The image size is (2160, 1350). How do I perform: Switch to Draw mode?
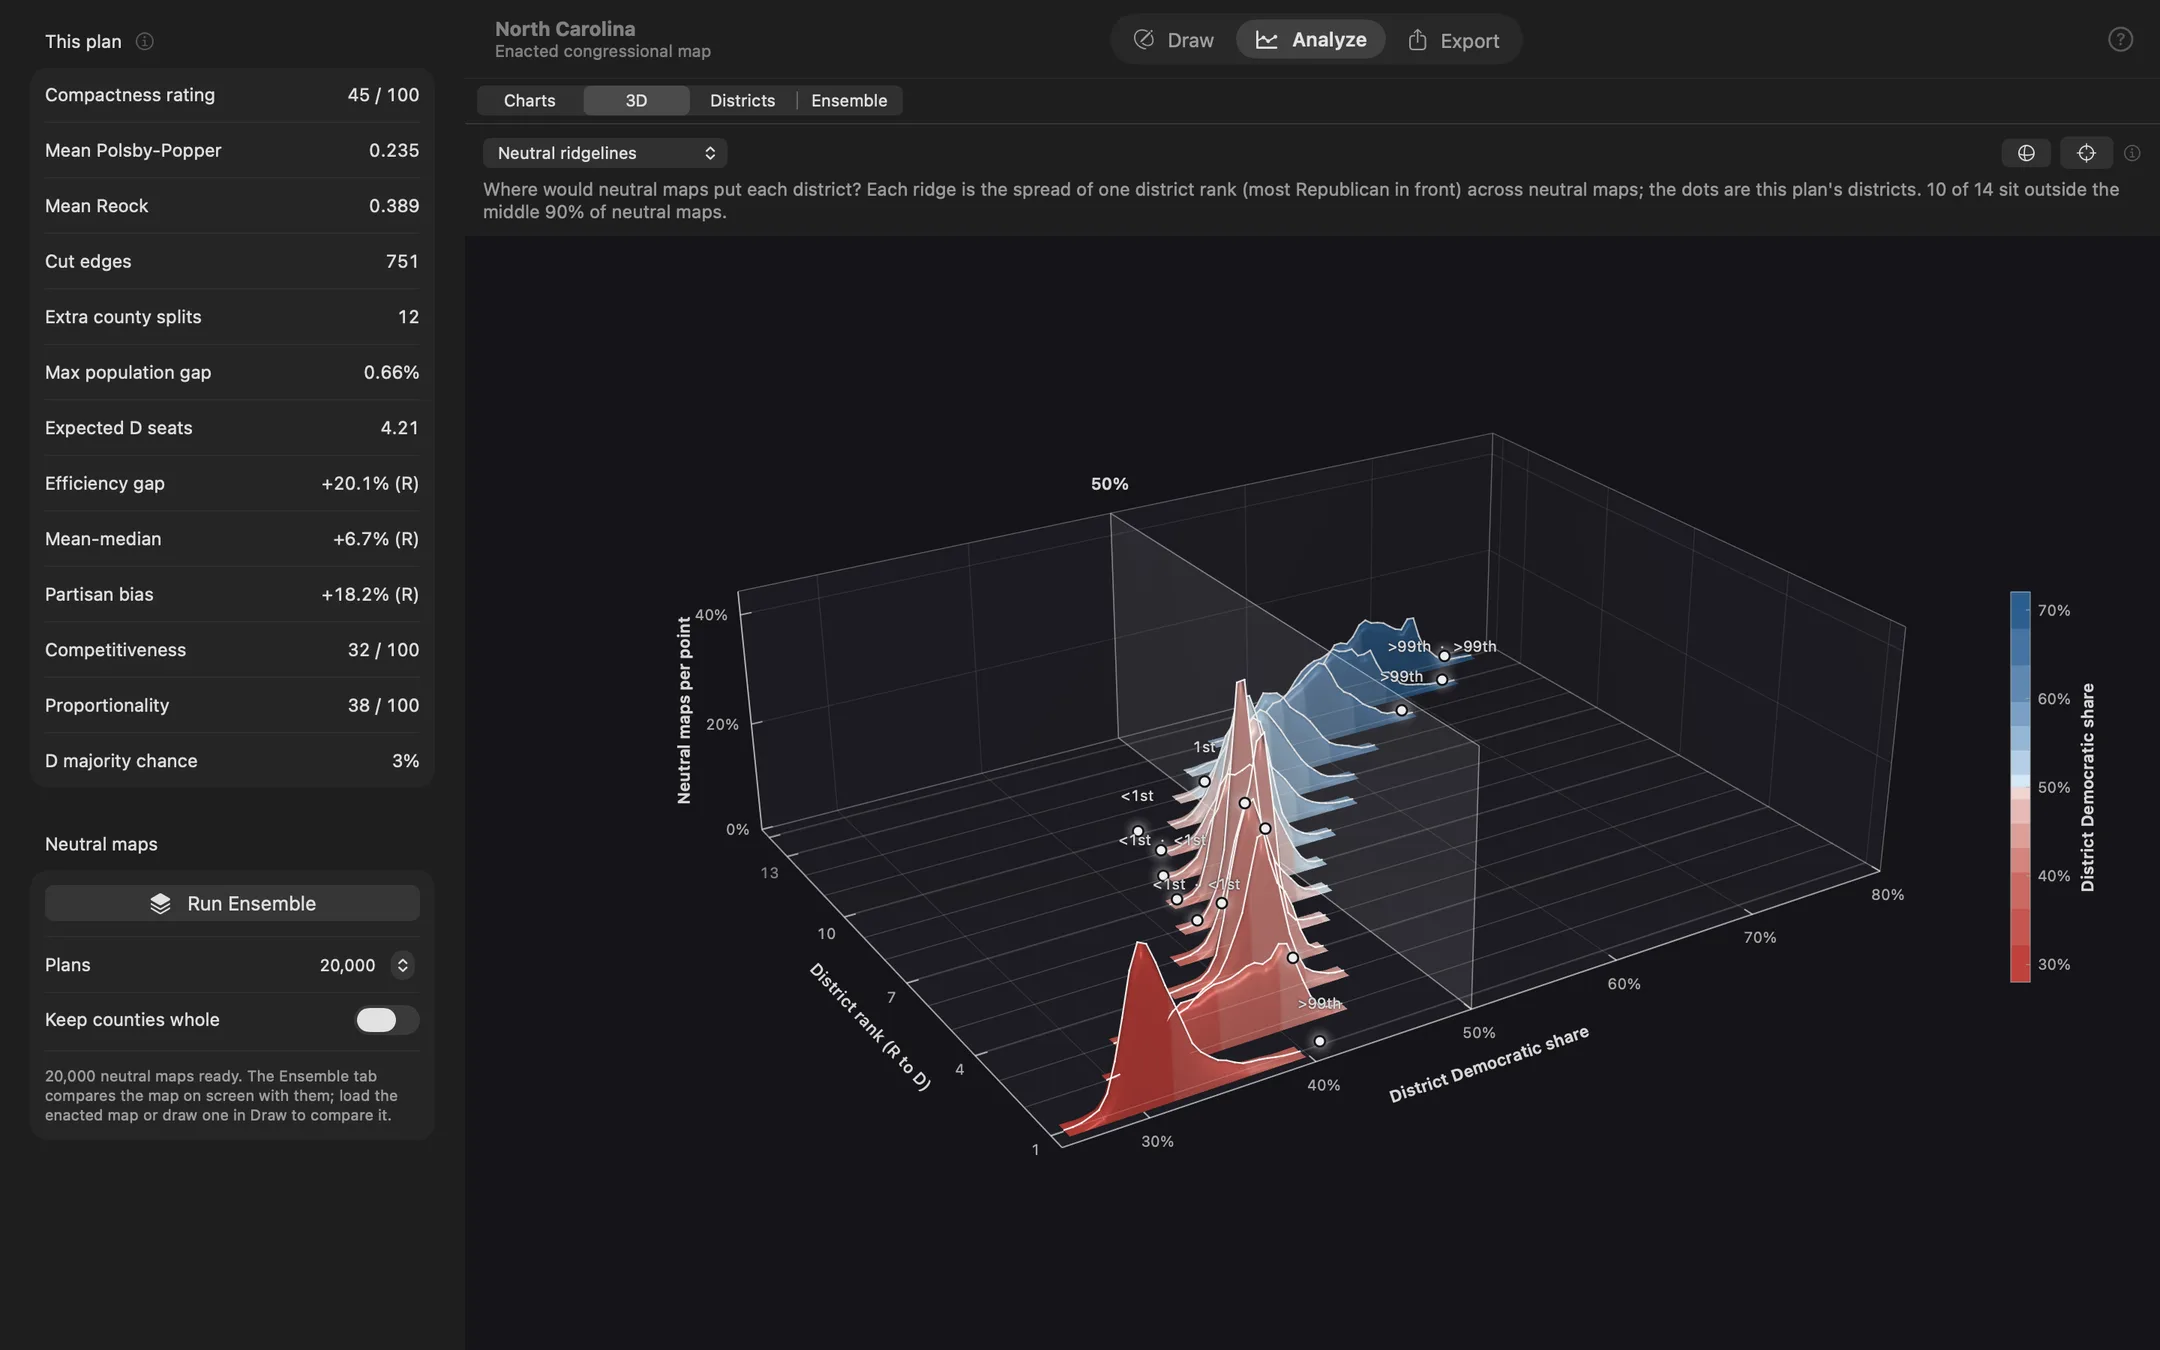pyautogui.click(x=1173, y=40)
